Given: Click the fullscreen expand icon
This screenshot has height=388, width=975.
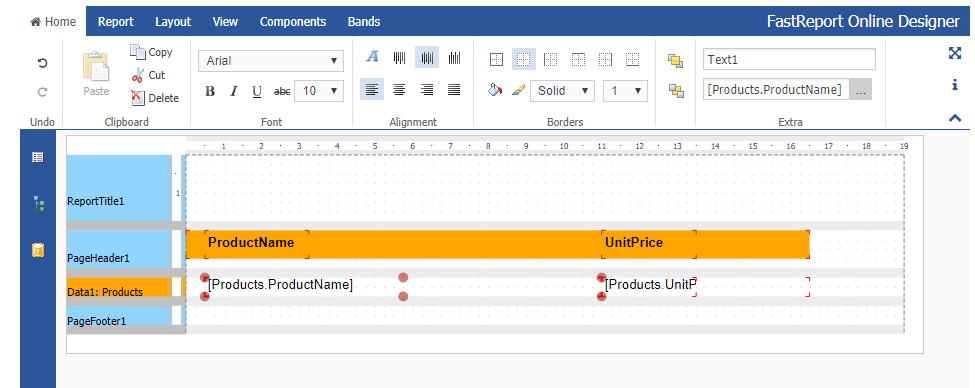Looking at the screenshot, I should click(x=955, y=53).
